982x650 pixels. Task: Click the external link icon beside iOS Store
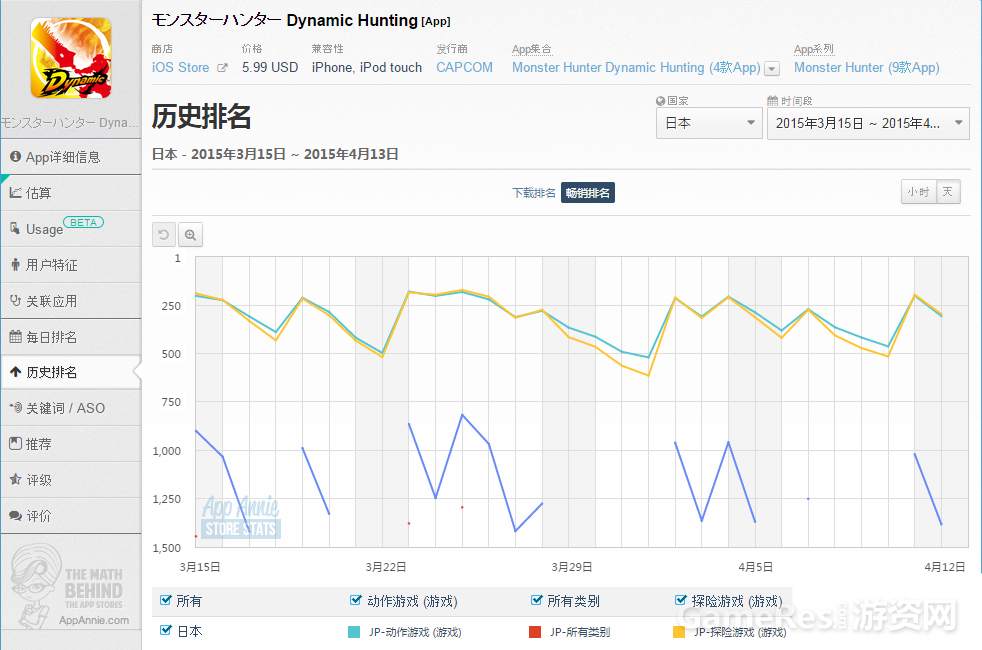click(222, 68)
